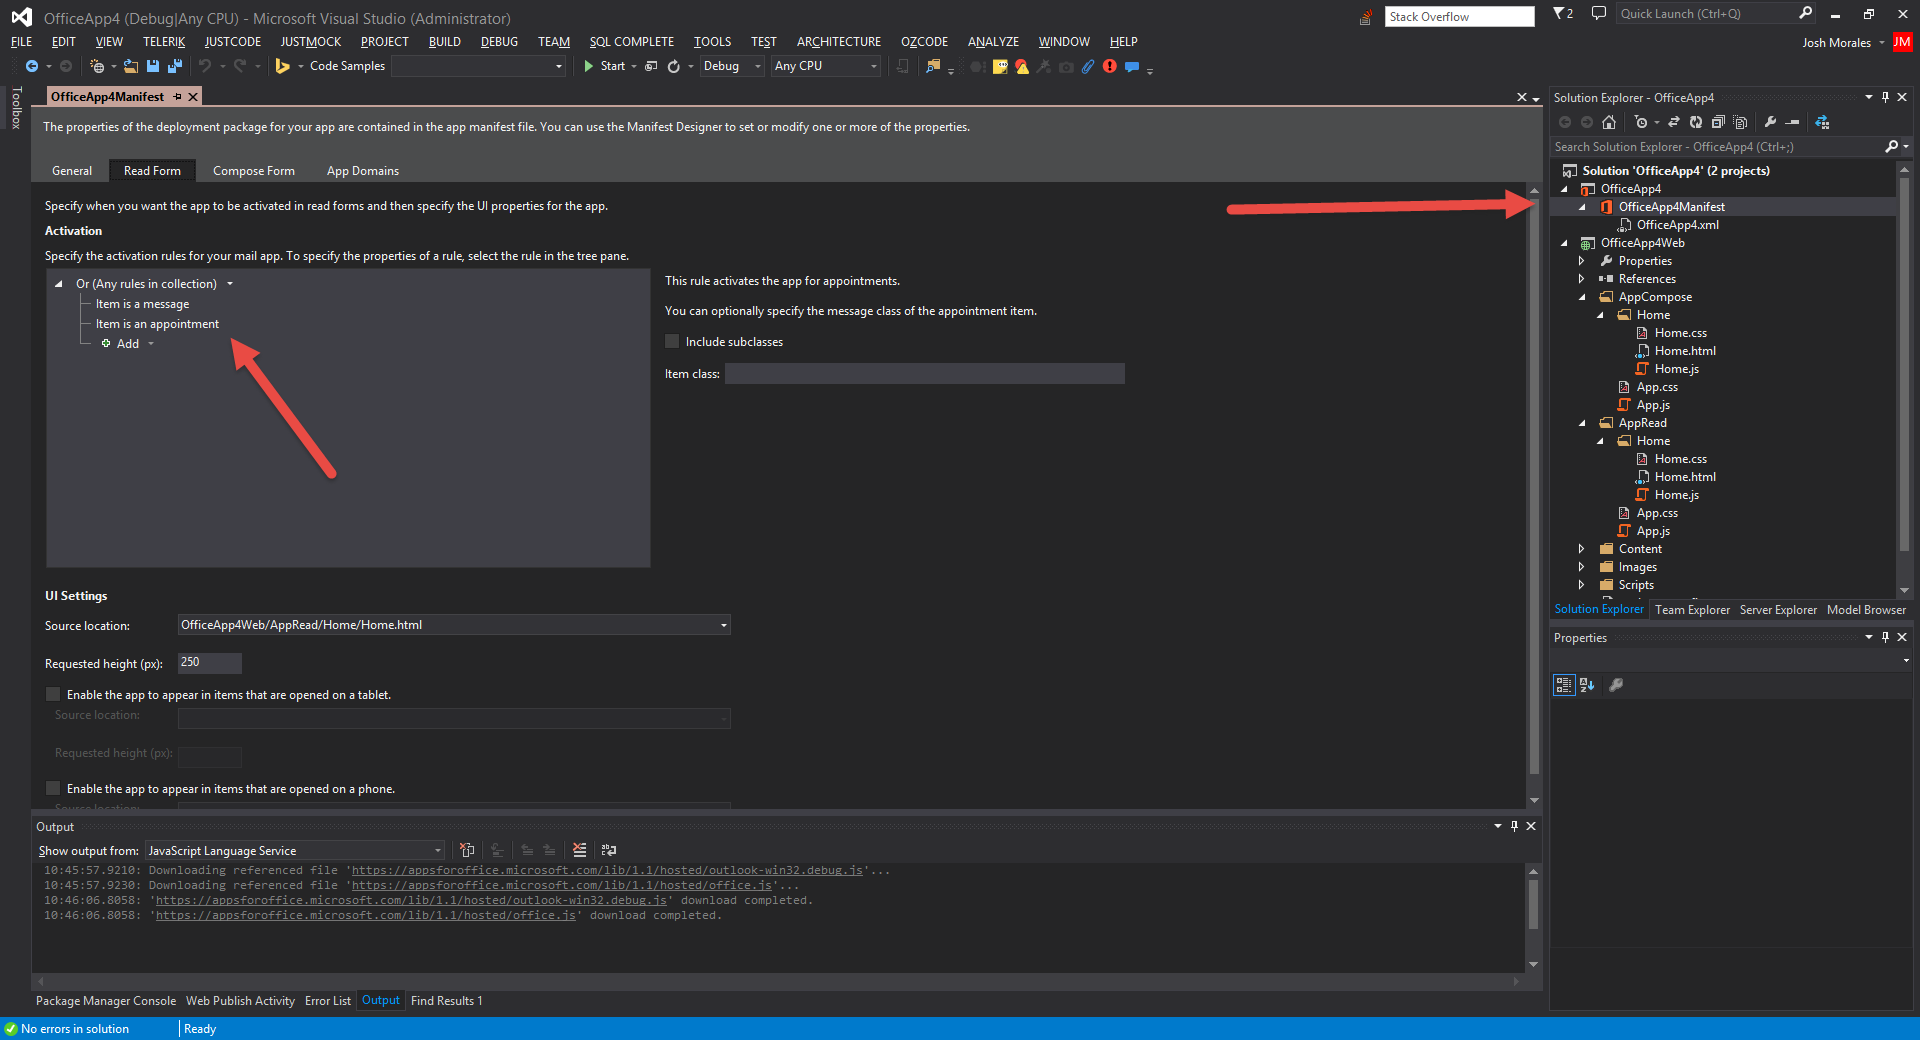This screenshot has width=1920, height=1040.
Task: Expand the References node
Action: click(x=1582, y=278)
